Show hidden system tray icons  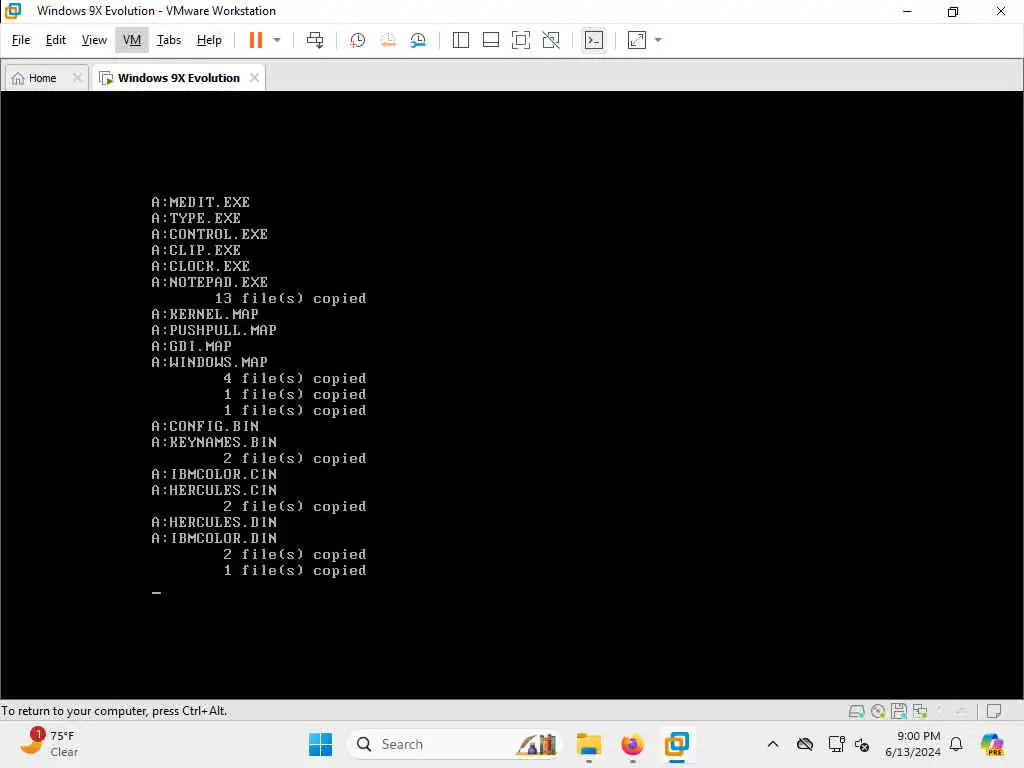[x=773, y=744]
